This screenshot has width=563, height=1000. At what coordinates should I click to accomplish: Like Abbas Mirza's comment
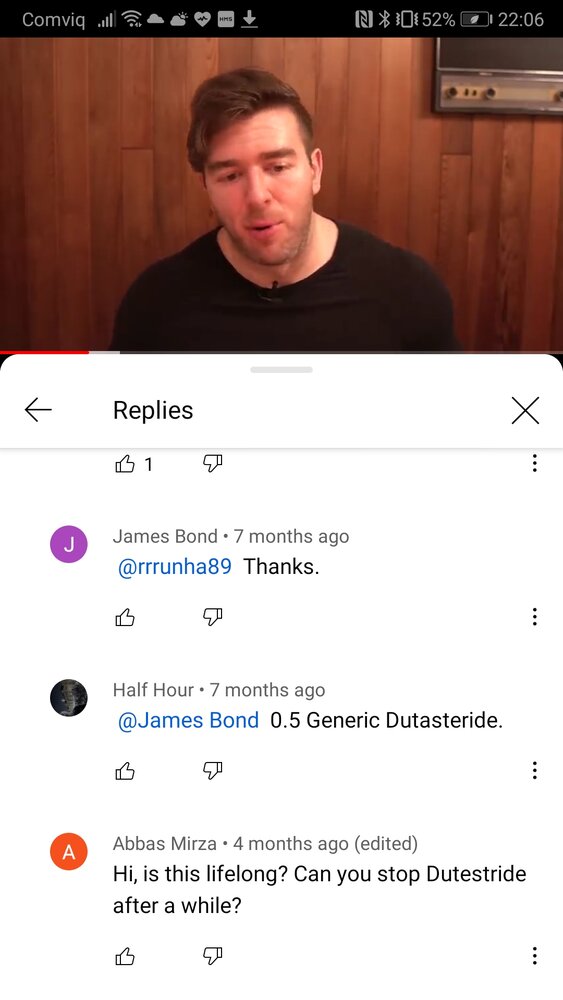(x=125, y=955)
